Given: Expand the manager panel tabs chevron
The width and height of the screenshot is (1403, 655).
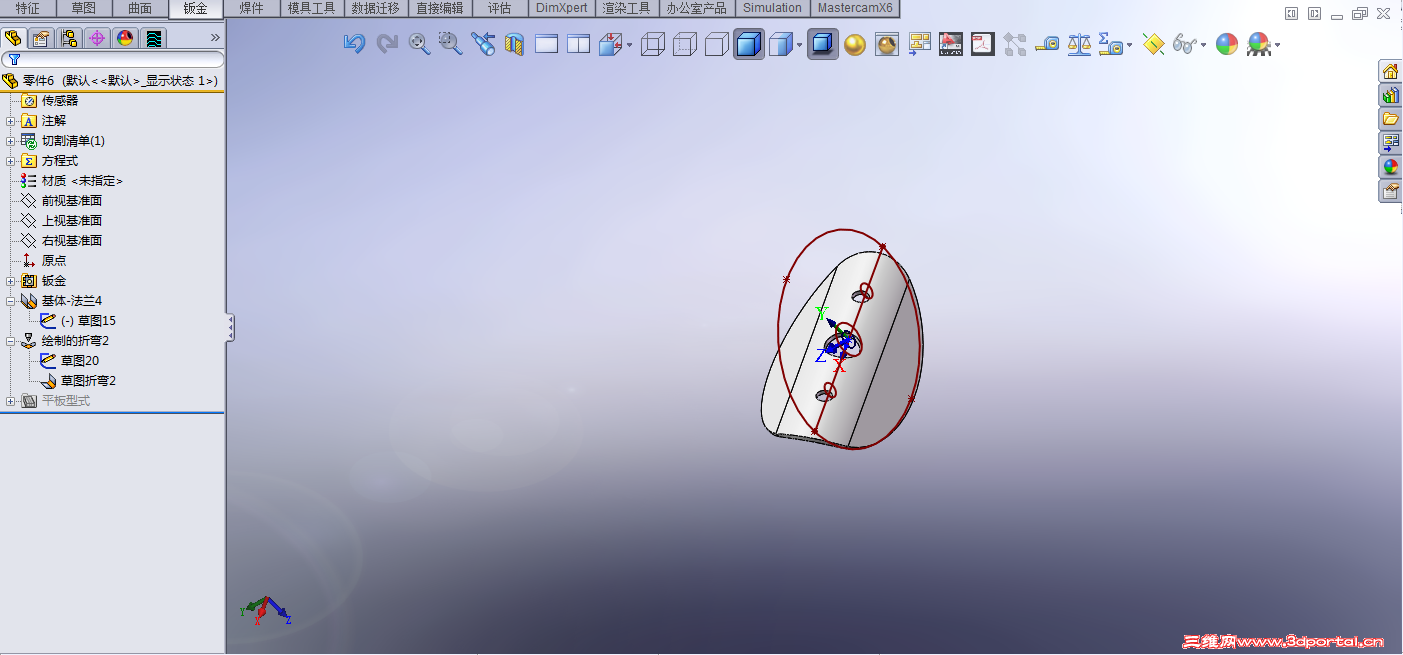Looking at the screenshot, I should point(215,38).
